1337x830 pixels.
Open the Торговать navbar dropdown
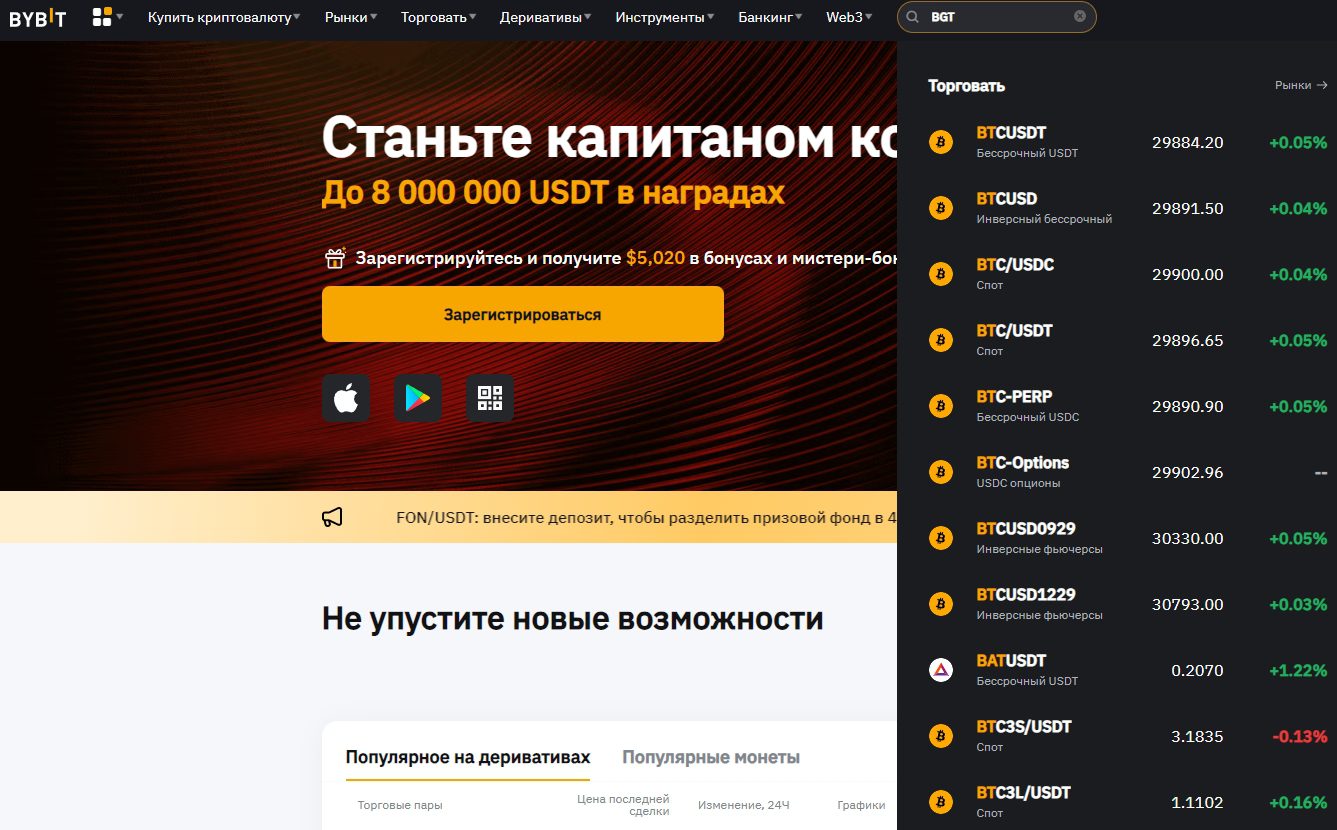tap(438, 17)
